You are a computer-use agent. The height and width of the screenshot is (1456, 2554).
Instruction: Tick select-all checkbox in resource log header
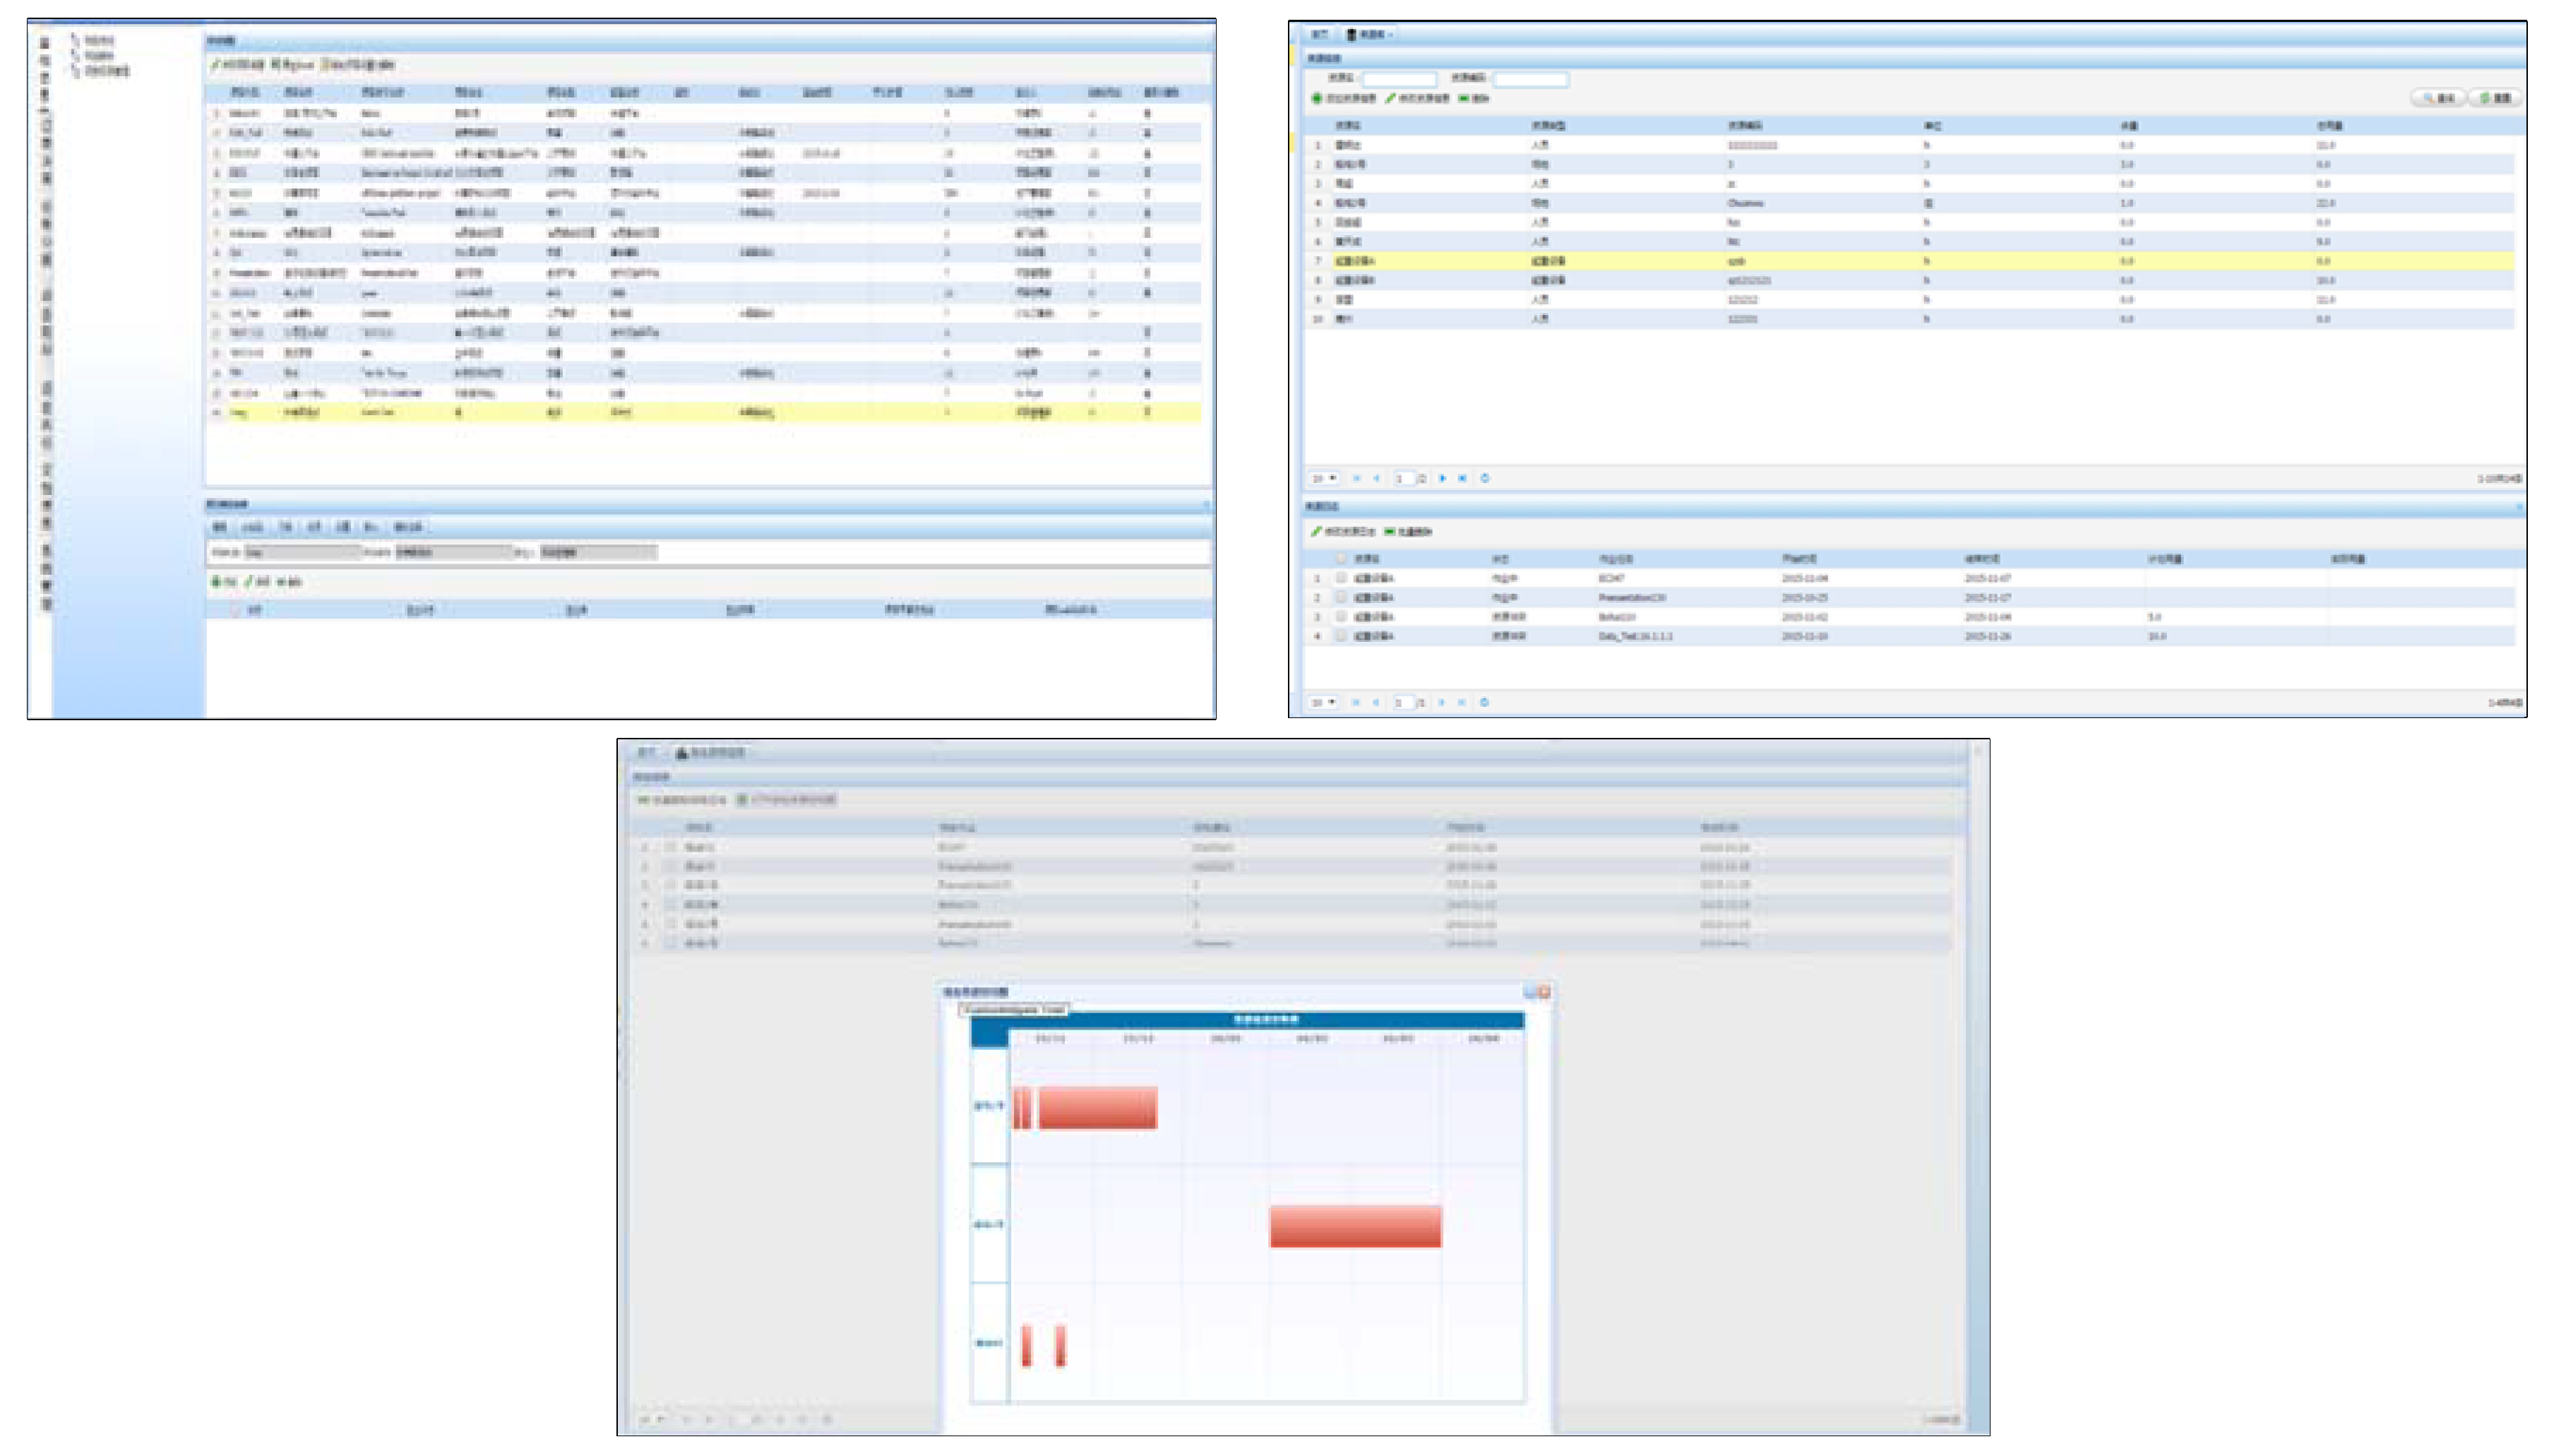(x=1341, y=558)
